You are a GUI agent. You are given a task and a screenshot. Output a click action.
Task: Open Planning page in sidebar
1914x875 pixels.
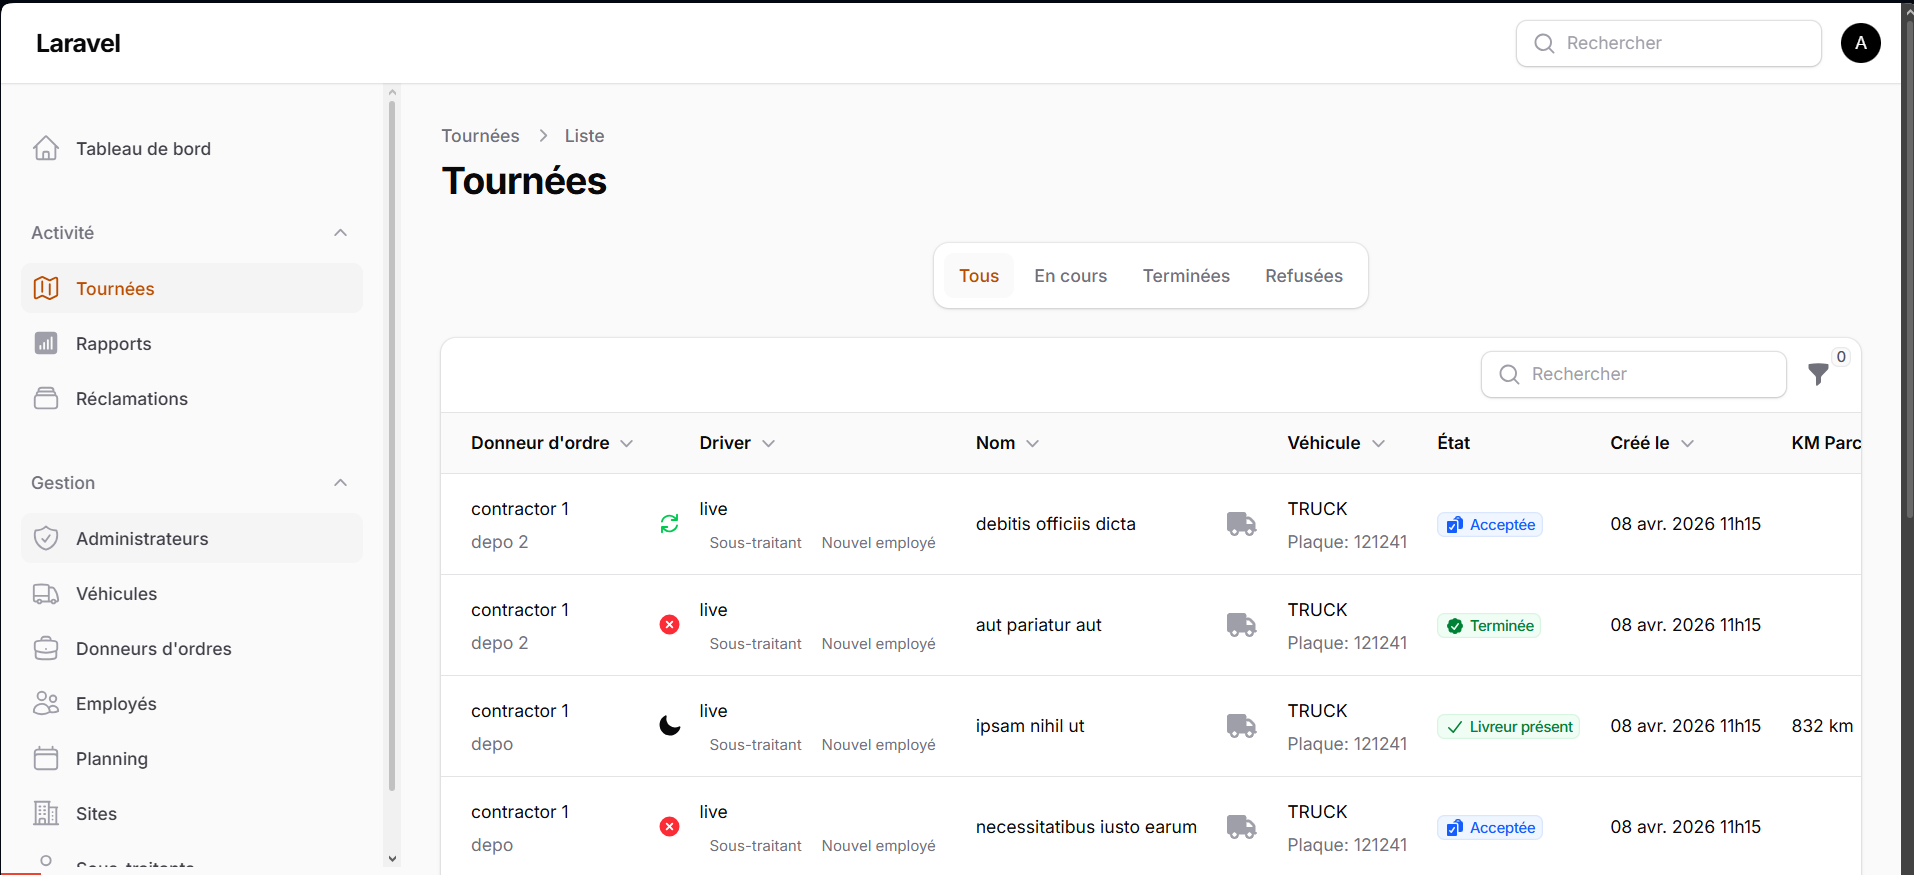pos(192,758)
